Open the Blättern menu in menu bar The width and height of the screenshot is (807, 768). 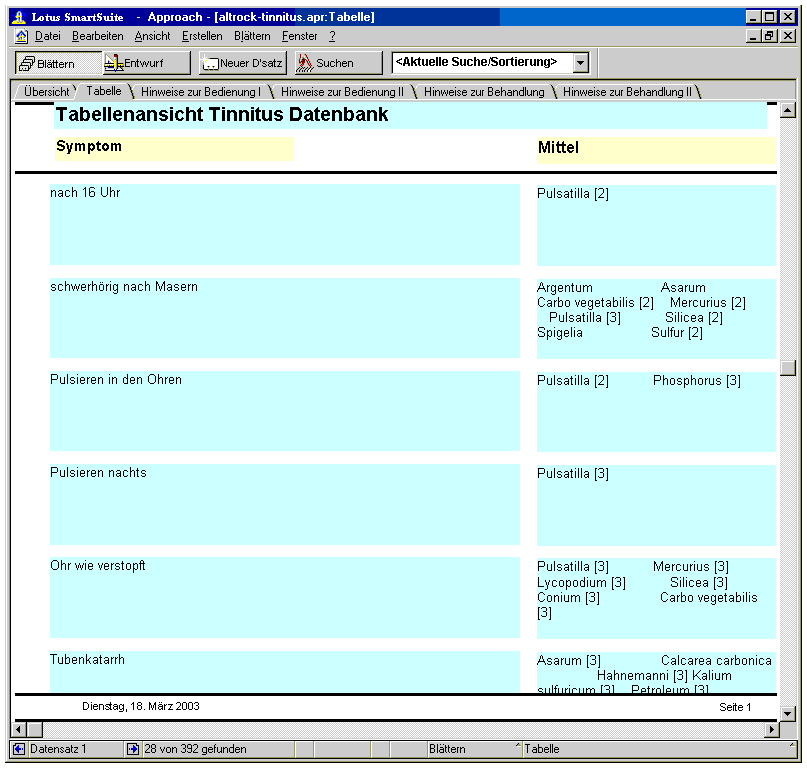252,36
